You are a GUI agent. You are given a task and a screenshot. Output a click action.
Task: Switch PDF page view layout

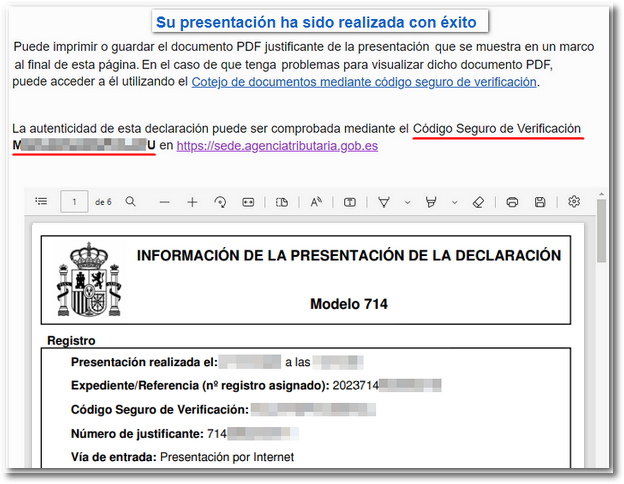[282, 202]
